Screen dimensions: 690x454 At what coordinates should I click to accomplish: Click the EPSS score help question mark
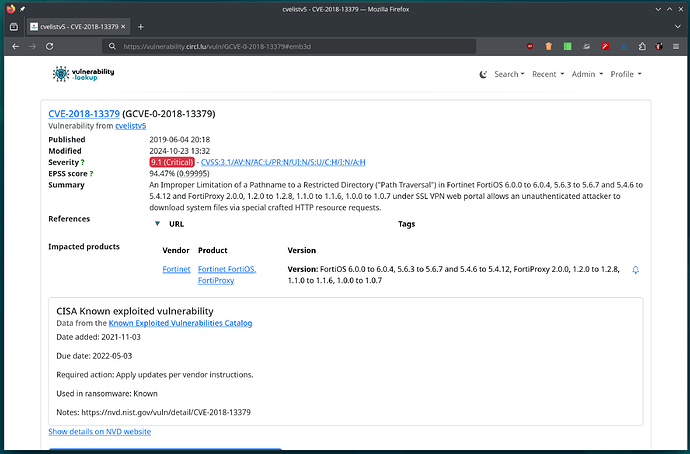point(92,174)
